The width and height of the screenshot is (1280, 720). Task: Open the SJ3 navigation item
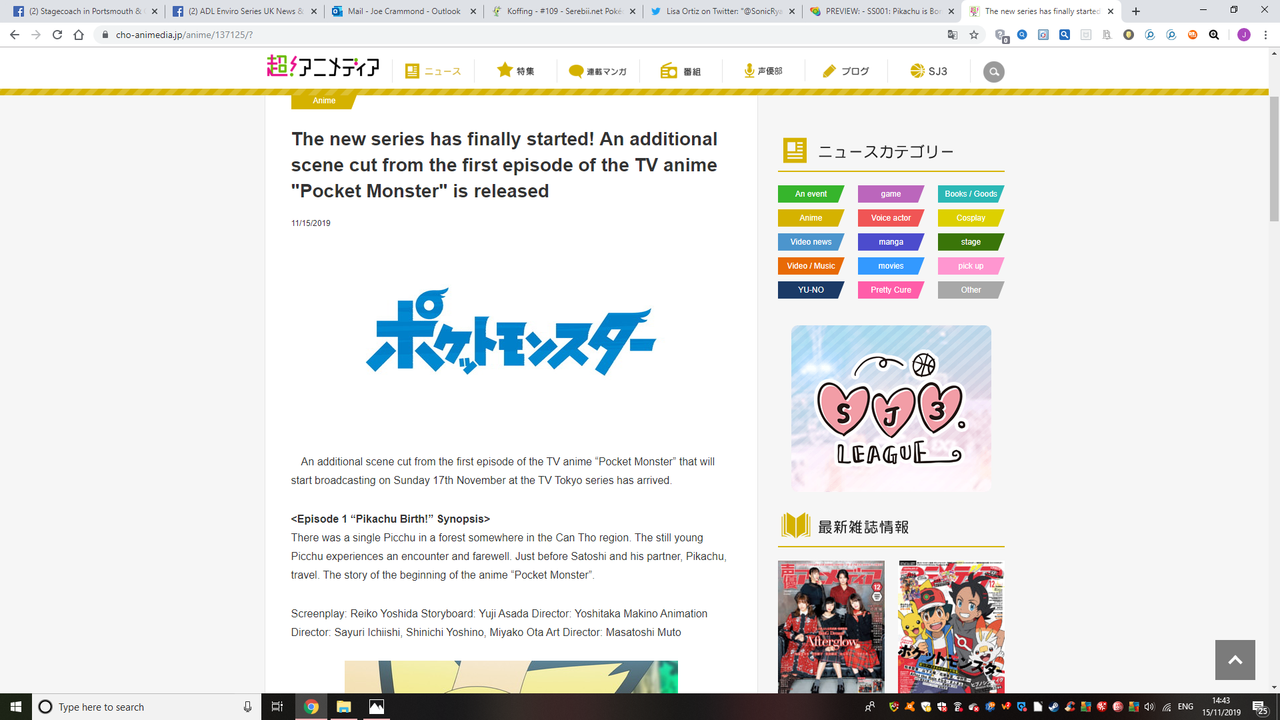tap(929, 71)
